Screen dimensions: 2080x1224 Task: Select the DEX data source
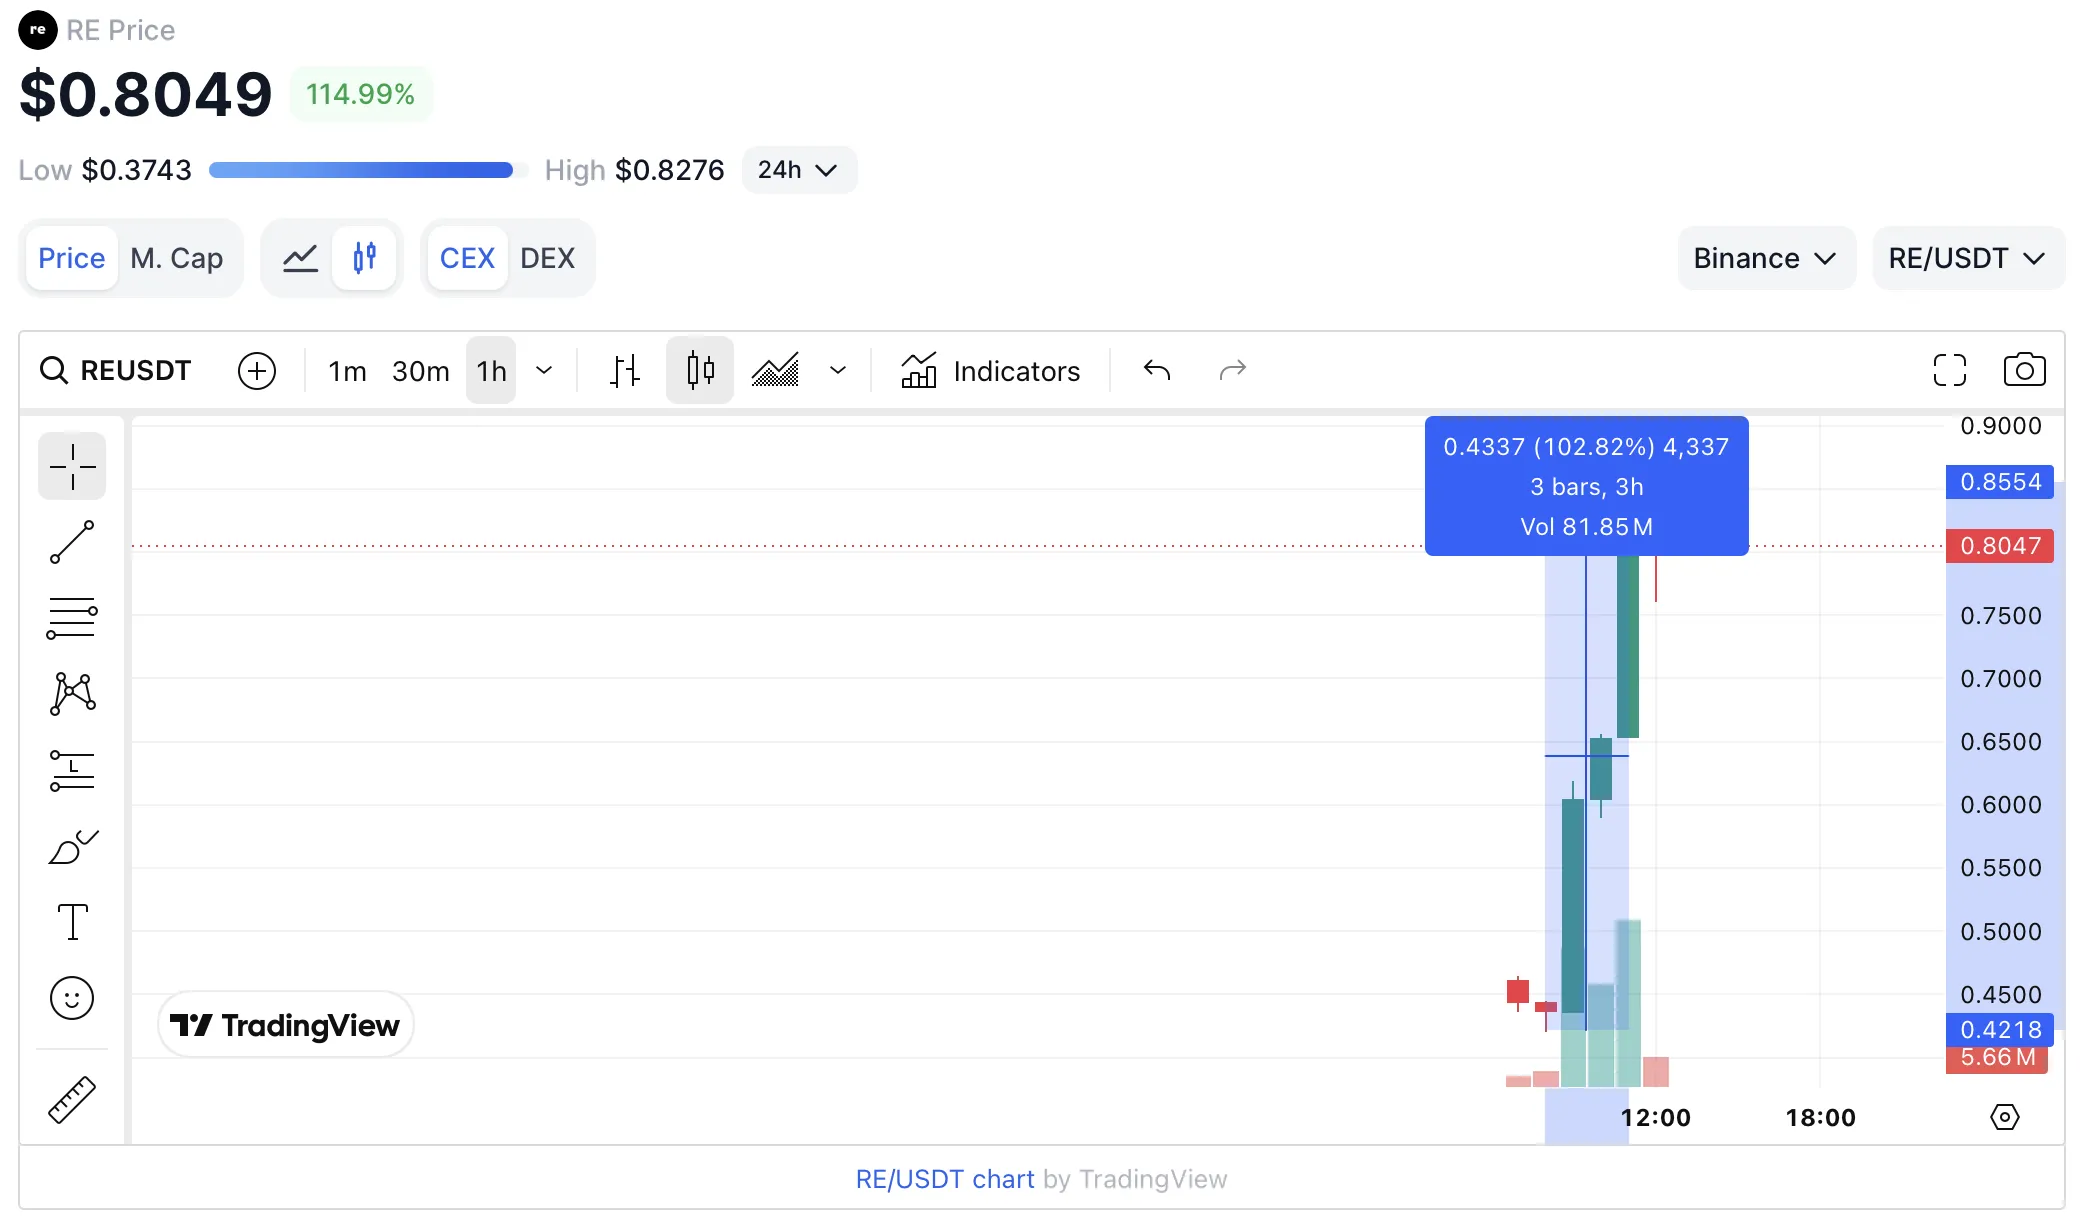[548, 258]
